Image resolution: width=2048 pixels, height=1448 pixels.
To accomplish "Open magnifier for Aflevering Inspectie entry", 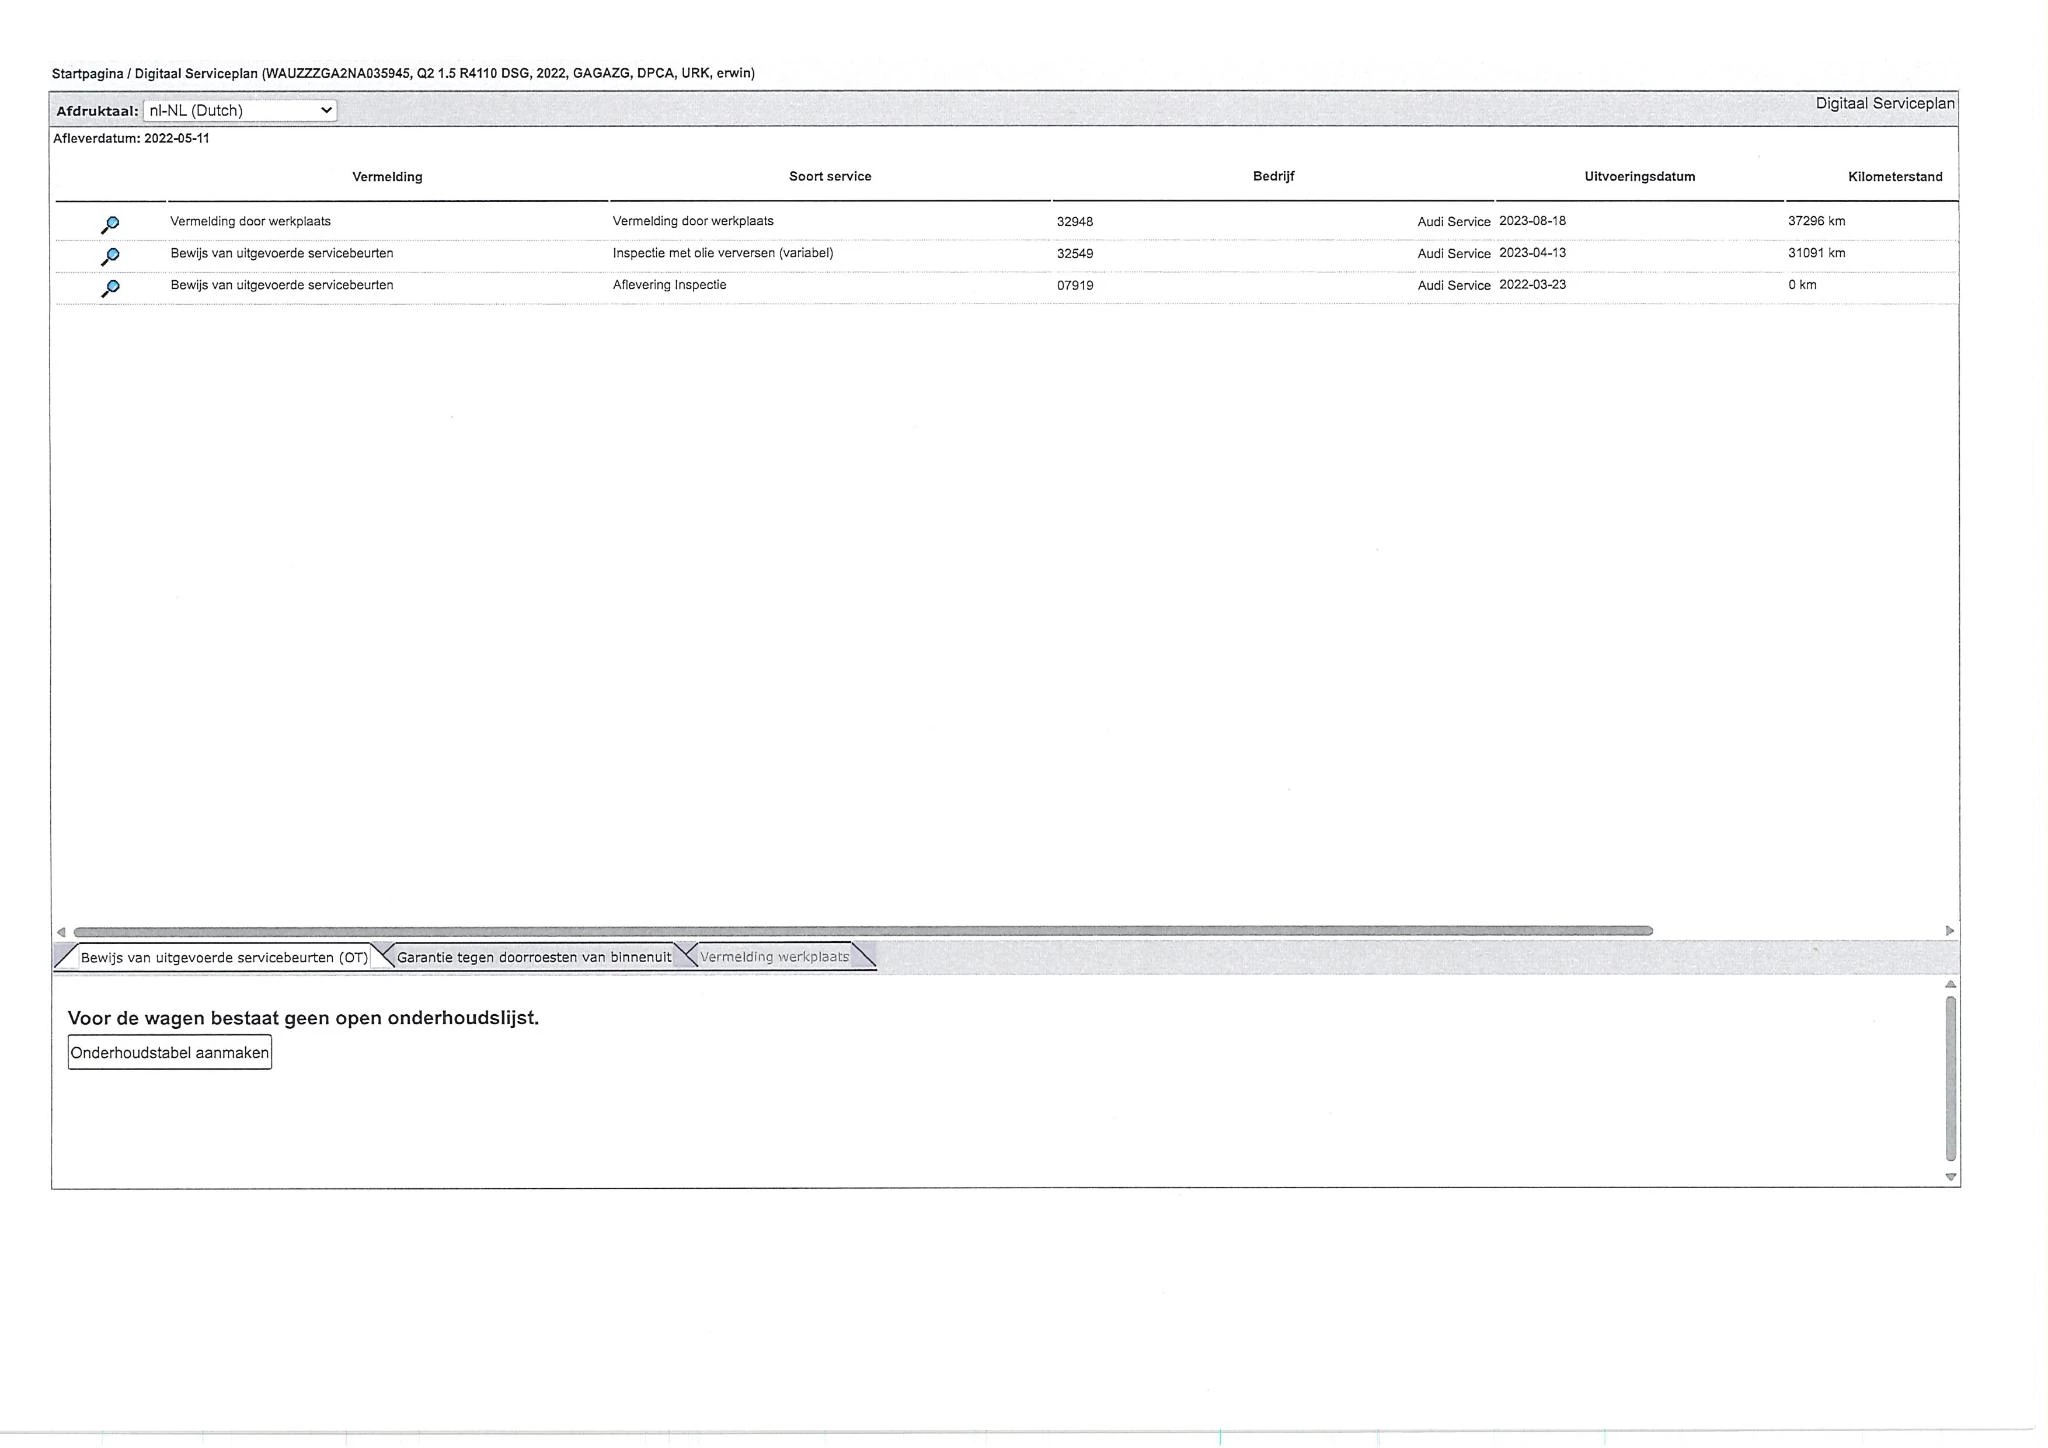I will 110,288.
